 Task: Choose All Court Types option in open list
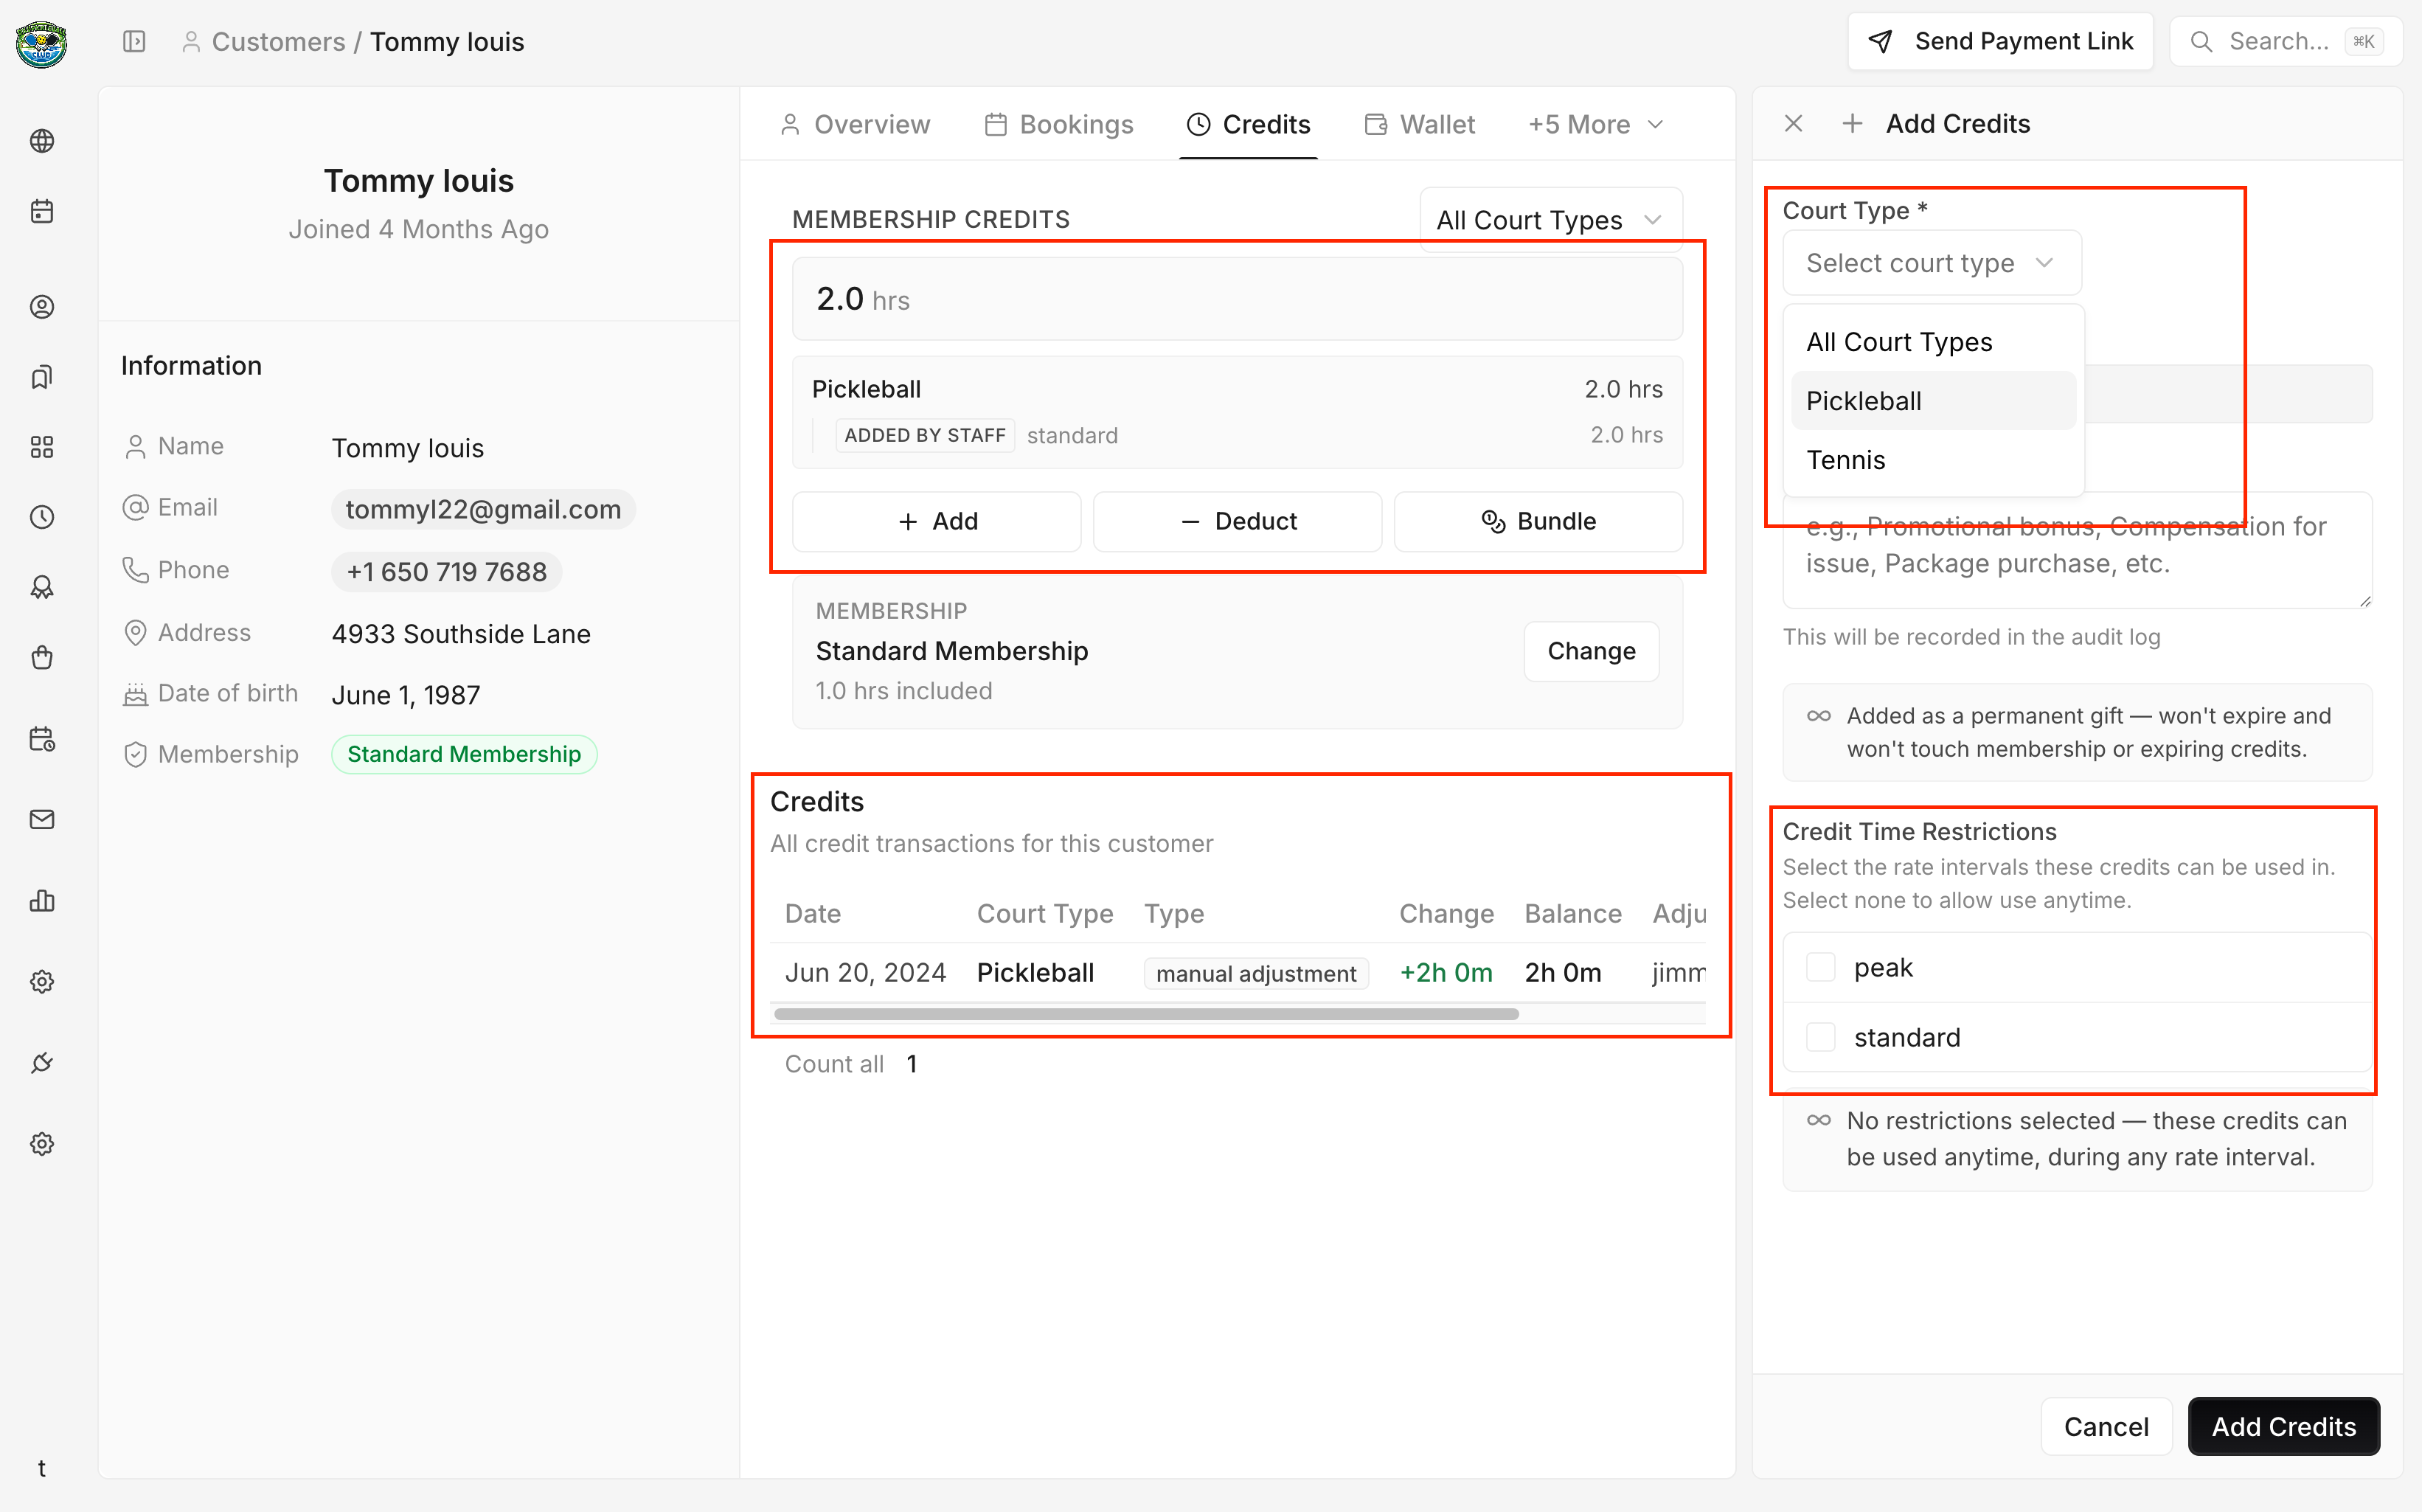coord(1932,342)
